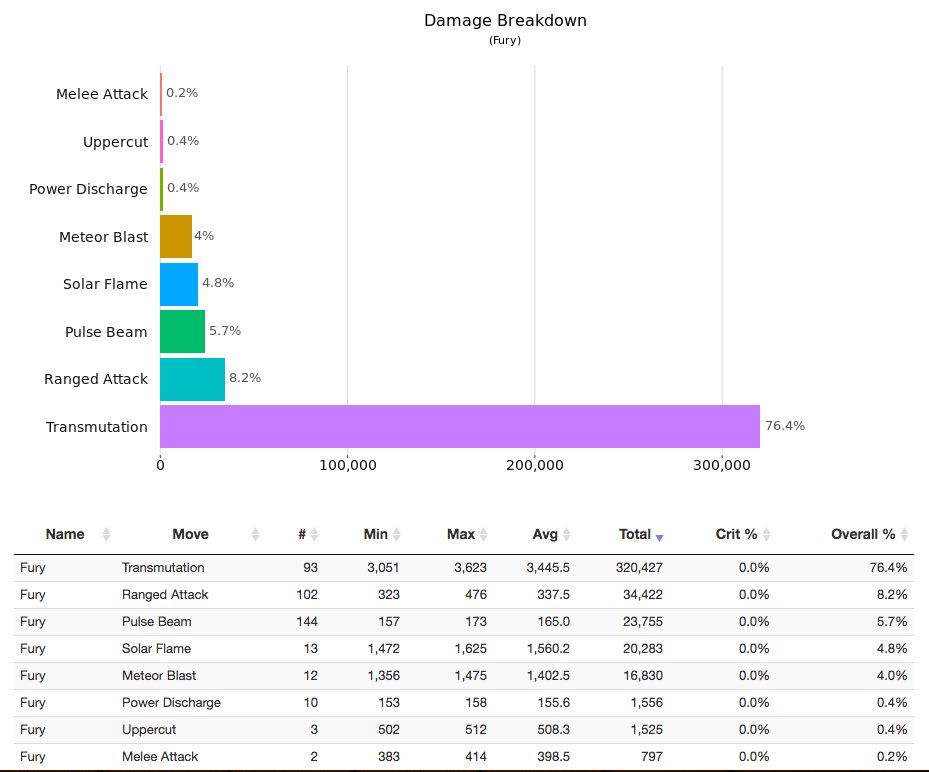Select the Pulse Beam bar segment
Image resolution: width=929 pixels, height=772 pixels.
pos(180,331)
